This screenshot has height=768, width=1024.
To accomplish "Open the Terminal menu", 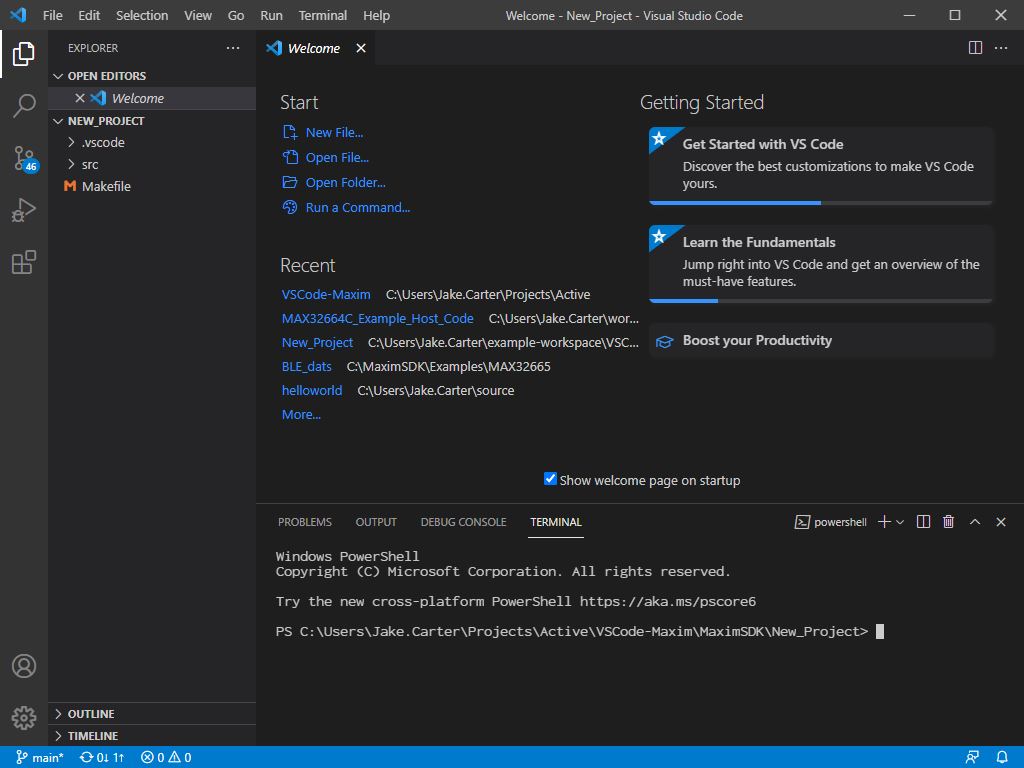I will click(323, 15).
